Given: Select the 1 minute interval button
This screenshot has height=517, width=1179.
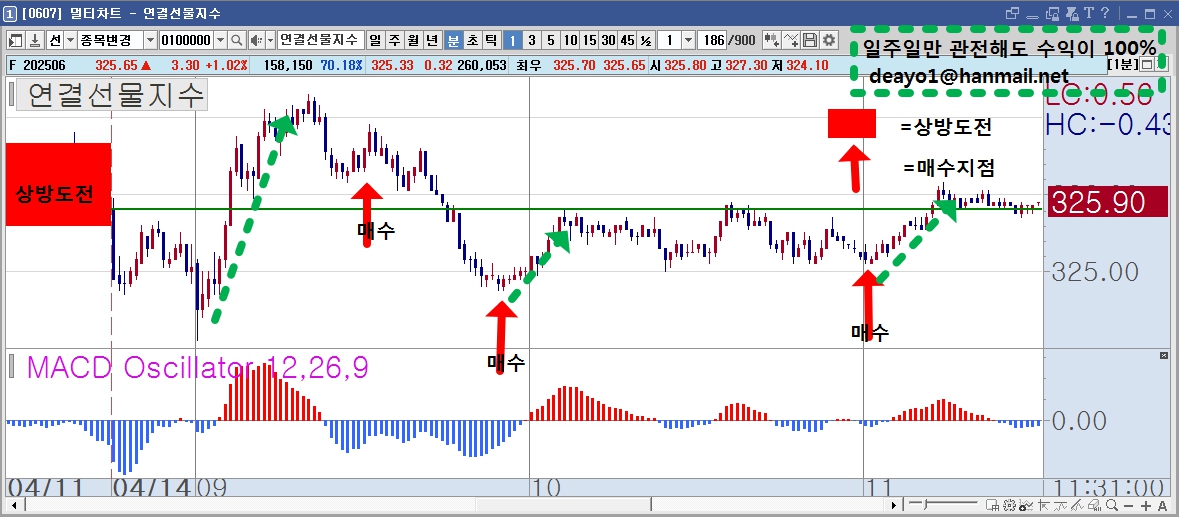Looking at the screenshot, I should 512,40.
